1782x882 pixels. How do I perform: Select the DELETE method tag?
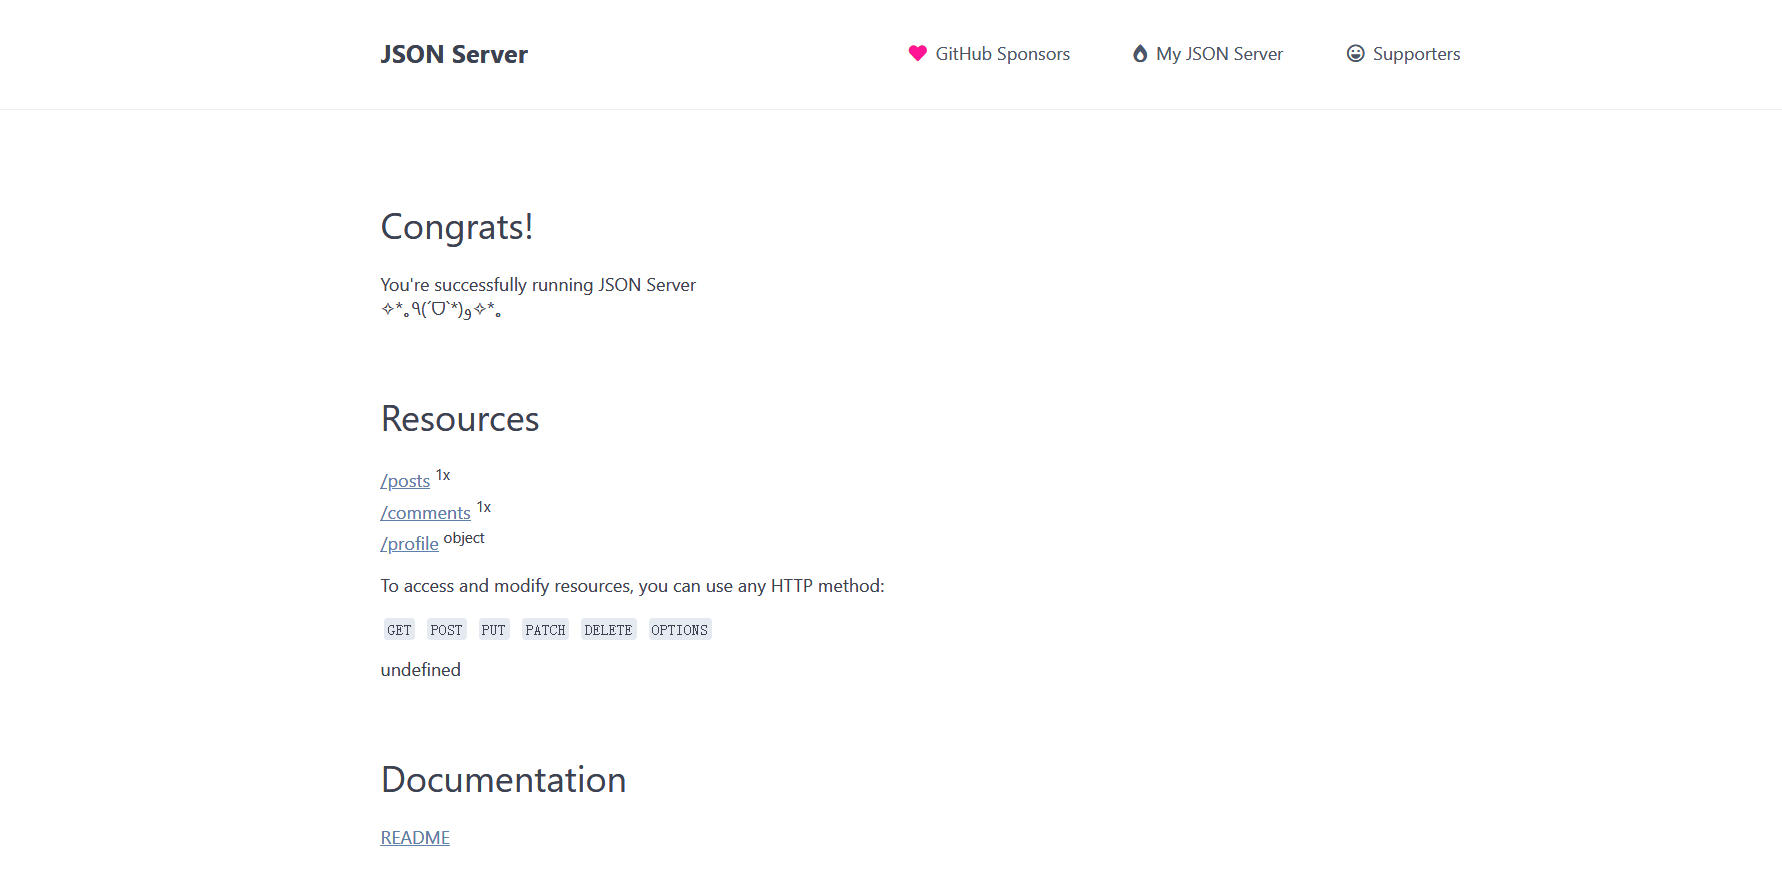tap(608, 630)
